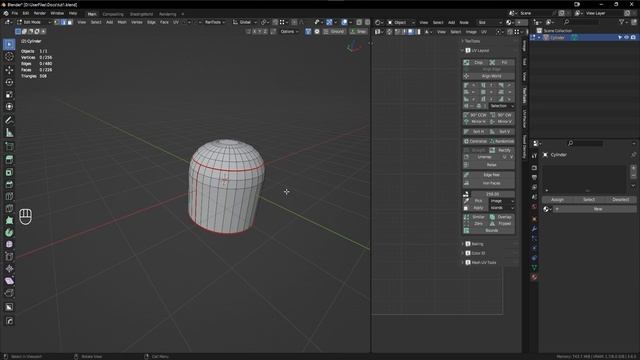Click the New material button
Viewport: 640px width, 360px height.
(595, 209)
